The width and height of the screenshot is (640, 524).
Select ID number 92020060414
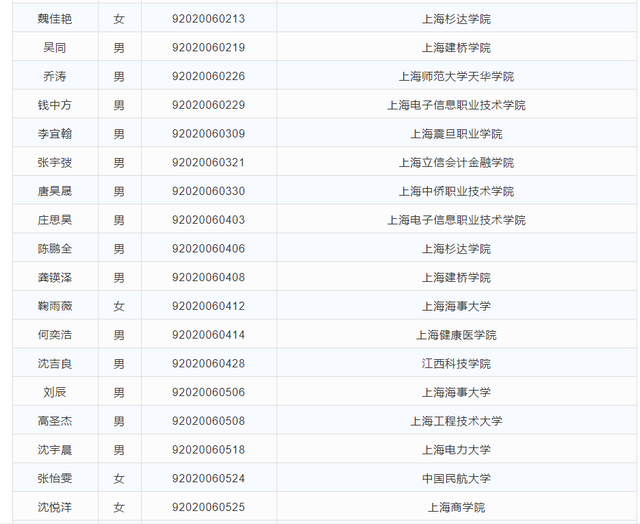point(208,335)
